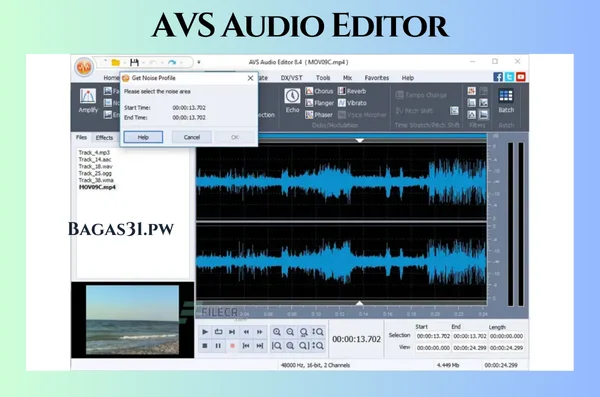
Task: Expand the Redo dropdown arrow
Action: click(181, 62)
